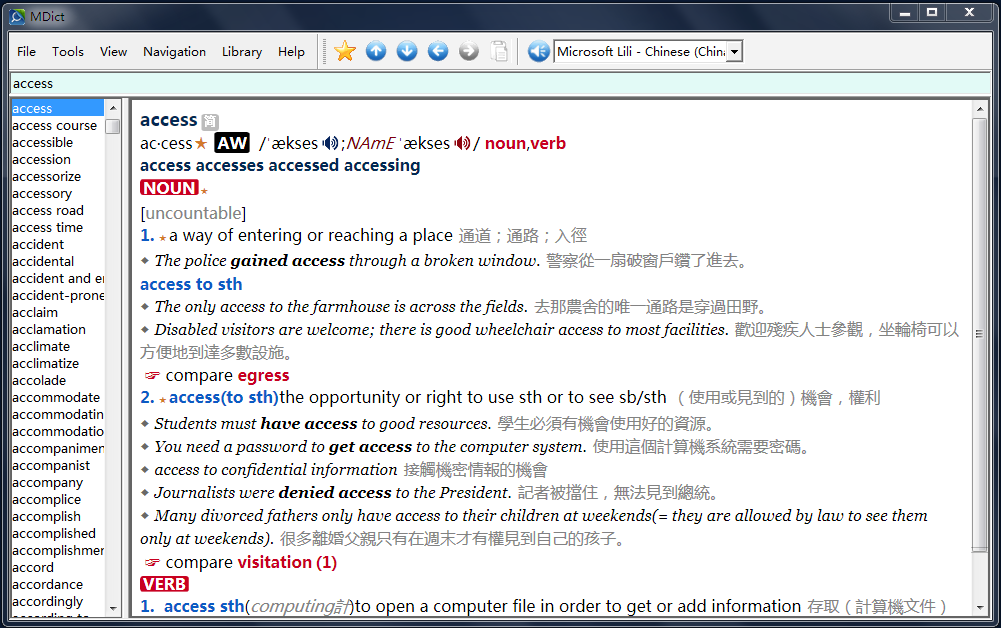Open the Tools menu
Image resolution: width=1001 pixels, height=628 pixels.
click(68, 52)
